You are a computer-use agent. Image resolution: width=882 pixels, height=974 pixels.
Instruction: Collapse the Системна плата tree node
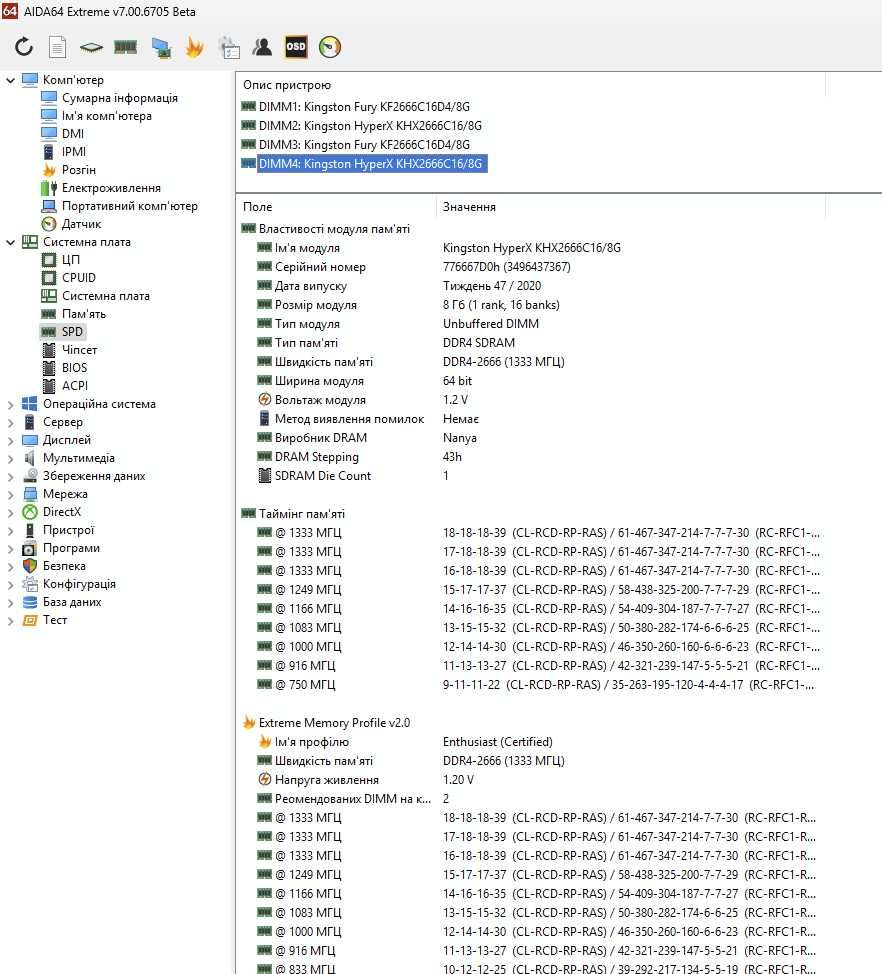click(x=10, y=242)
